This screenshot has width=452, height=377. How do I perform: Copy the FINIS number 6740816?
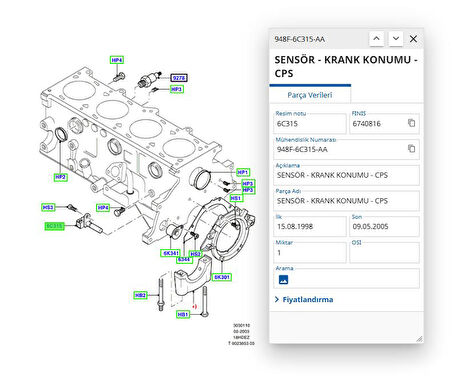[x=412, y=123]
